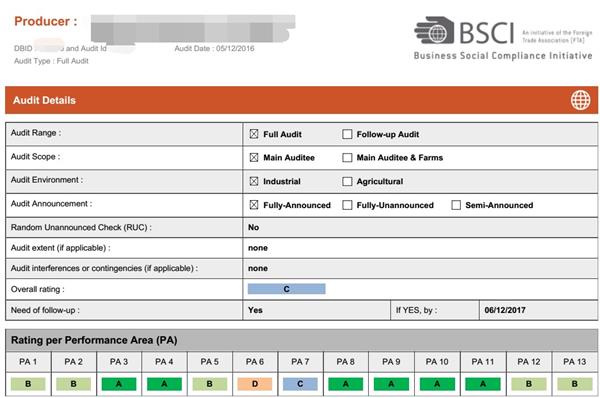Toggle the Main Auditee checkbox
This screenshot has height=398, width=600.
click(x=254, y=157)
